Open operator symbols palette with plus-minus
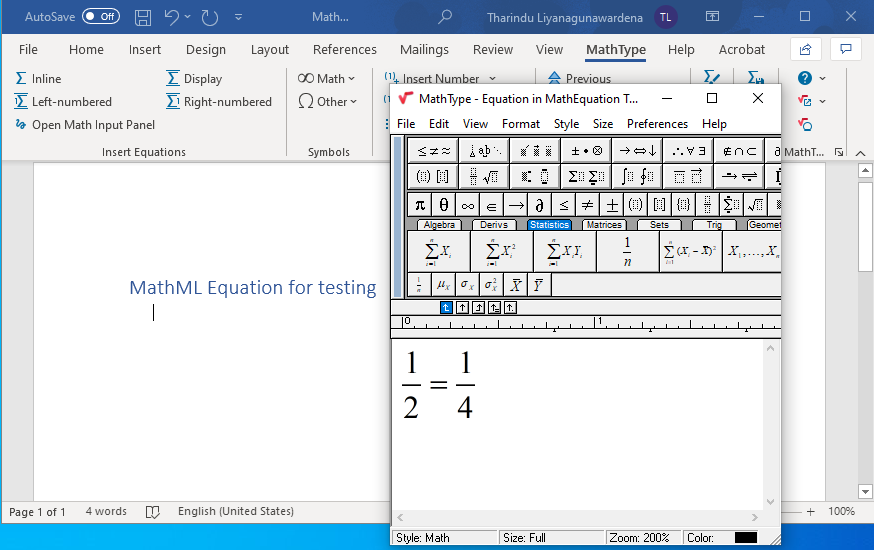This screenshot has height=550, width=874. 586,150
